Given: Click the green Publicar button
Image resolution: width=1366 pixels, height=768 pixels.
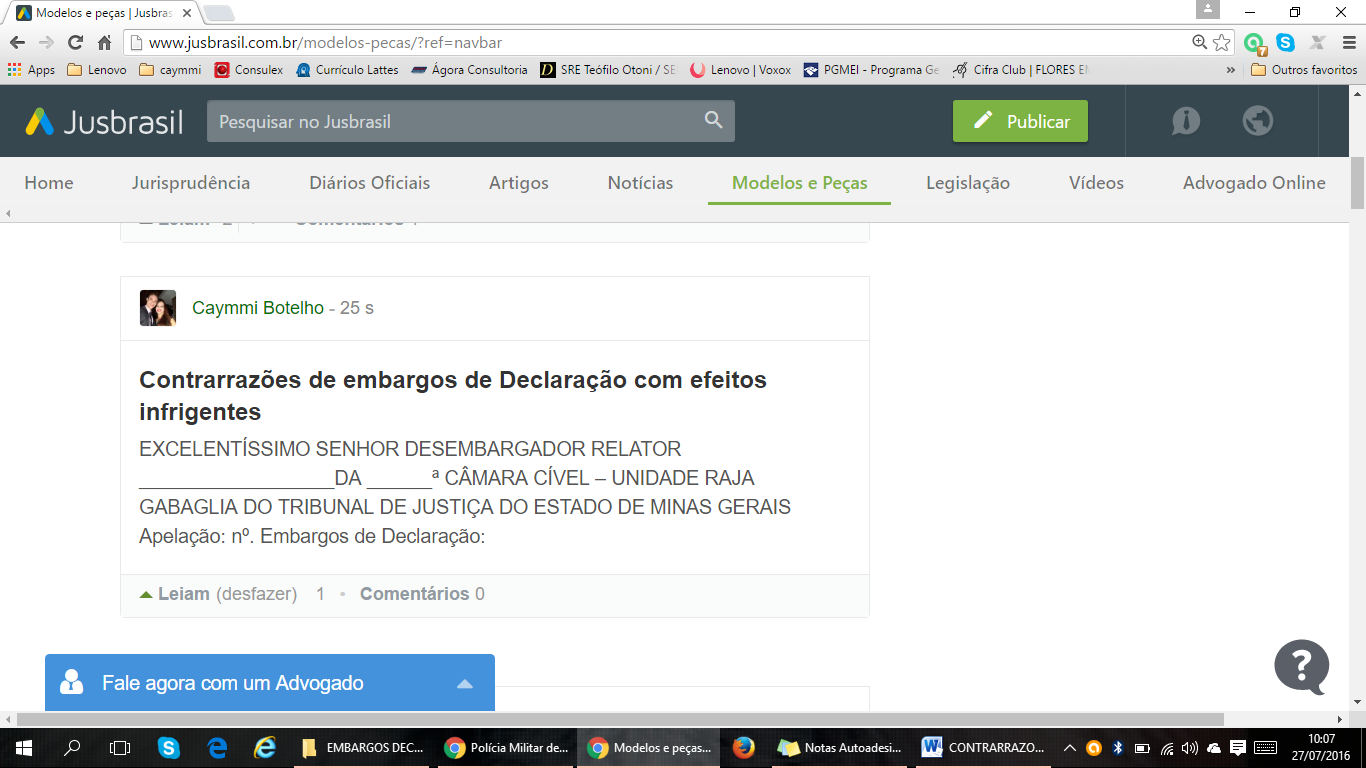Looking at the screenshot, I should tap(1020, 121).
